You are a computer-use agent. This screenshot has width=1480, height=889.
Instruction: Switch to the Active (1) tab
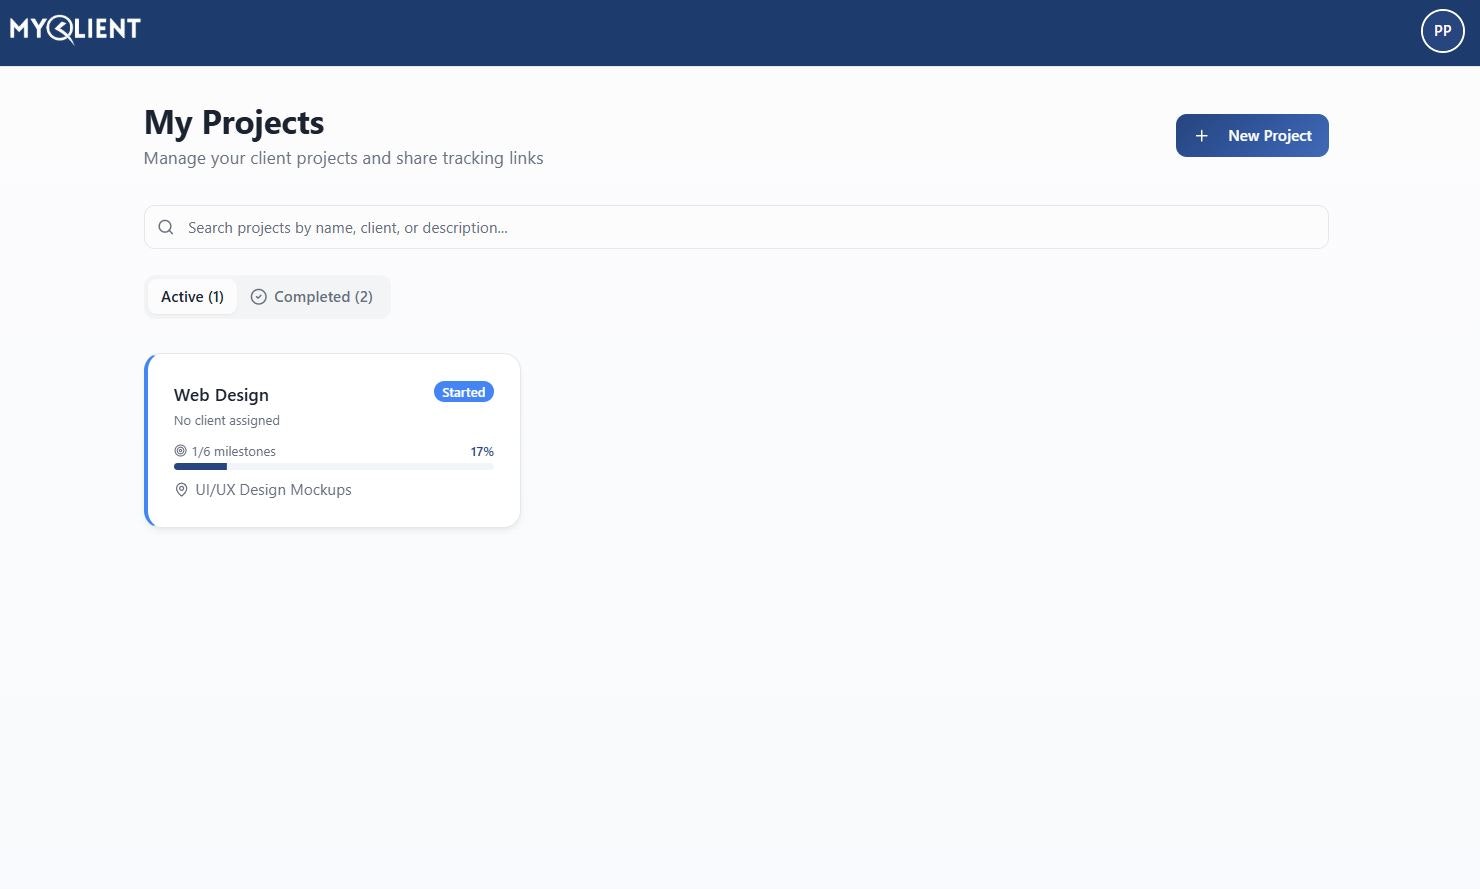pyautogui.click(x=192, y=297)
